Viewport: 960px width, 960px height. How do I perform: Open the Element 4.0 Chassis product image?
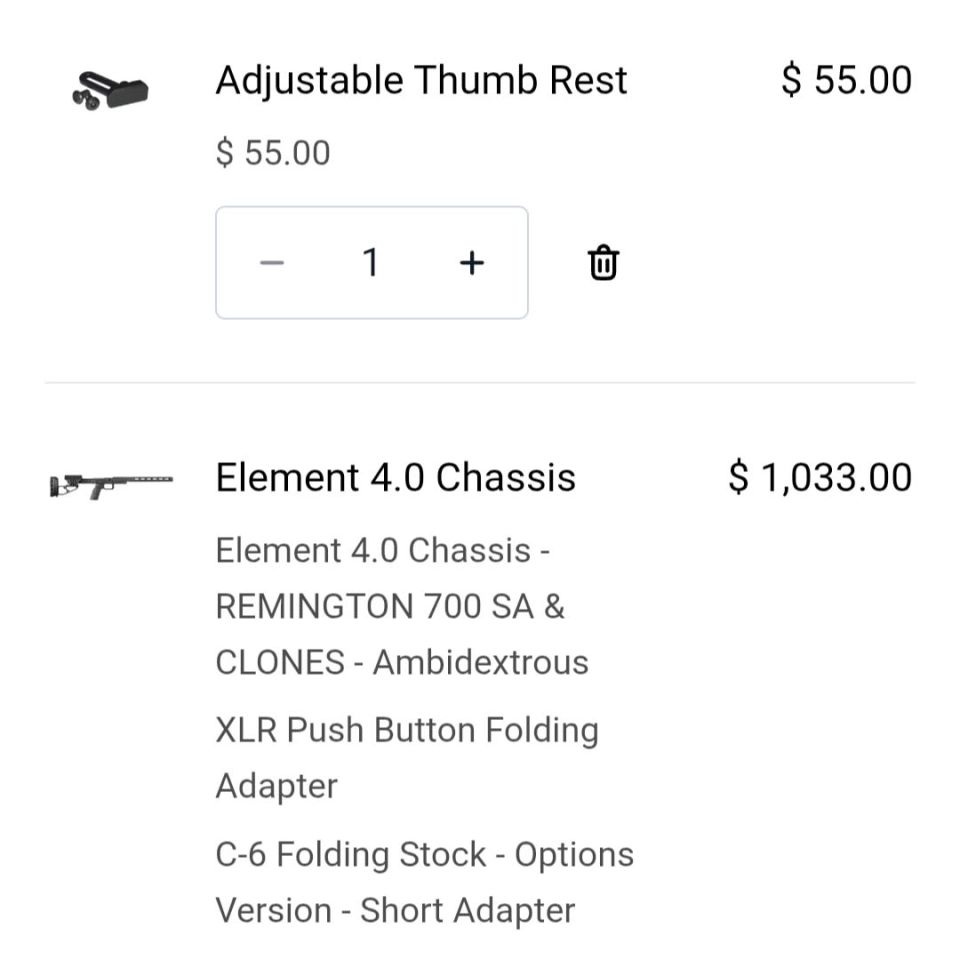coord(110,483)
